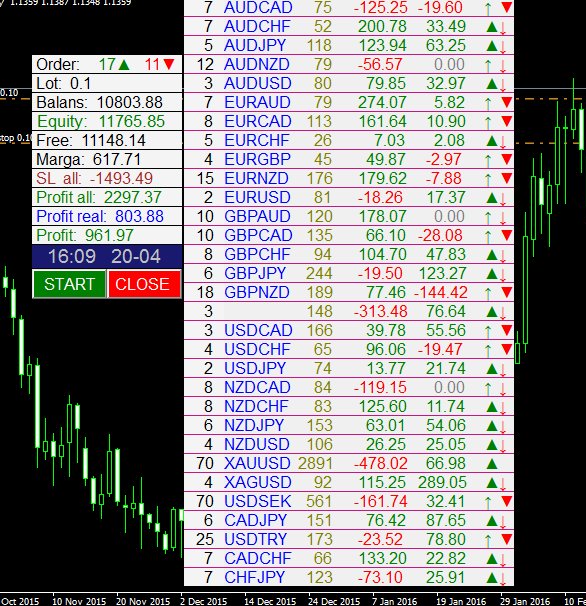Screen dimensions: 586x606
Task: Click the red down arrow in AUDJPY row
Action: click(x=503, y=46)
